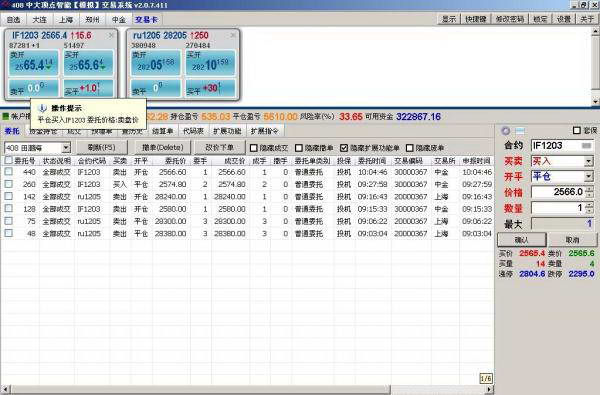Click the 锁定 toolbar button
This screenshot has height=395, width=600.
(540, 19)
